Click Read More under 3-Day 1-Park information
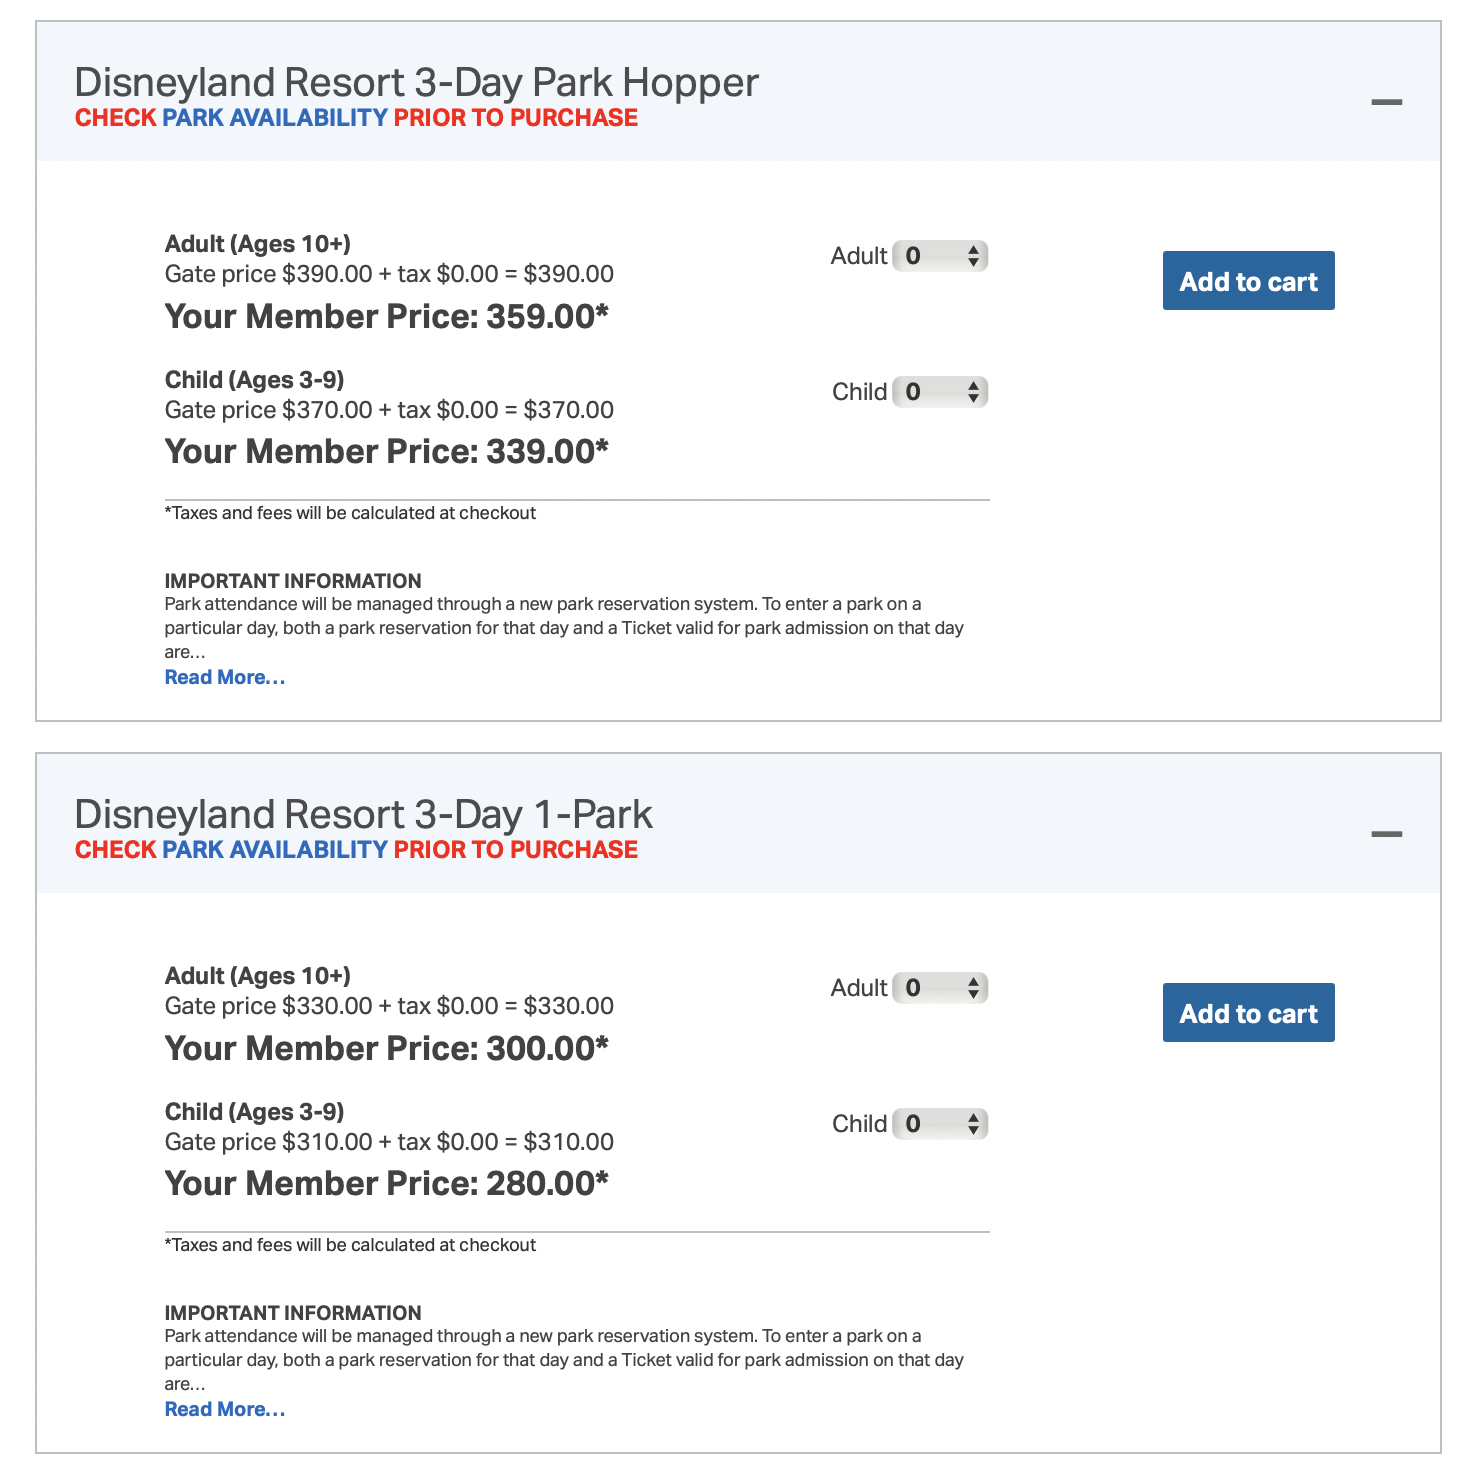The width and height of the screenshot is (1478, 1478). click(x=225, y=1409)
